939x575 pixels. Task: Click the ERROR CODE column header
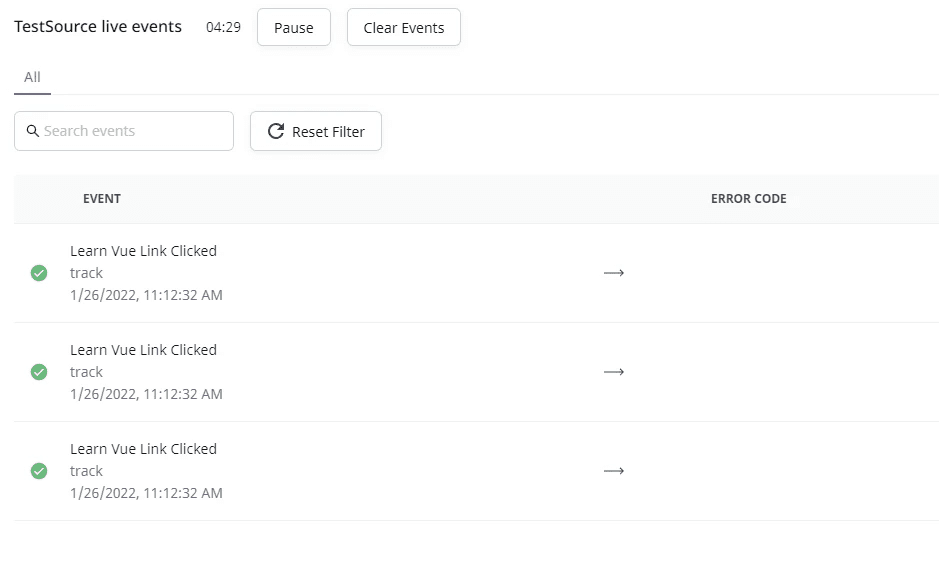pos(748,199)
